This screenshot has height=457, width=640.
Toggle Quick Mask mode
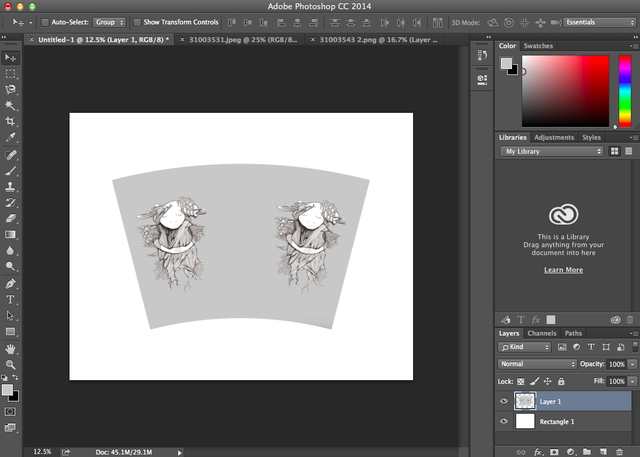coord(10,411)
